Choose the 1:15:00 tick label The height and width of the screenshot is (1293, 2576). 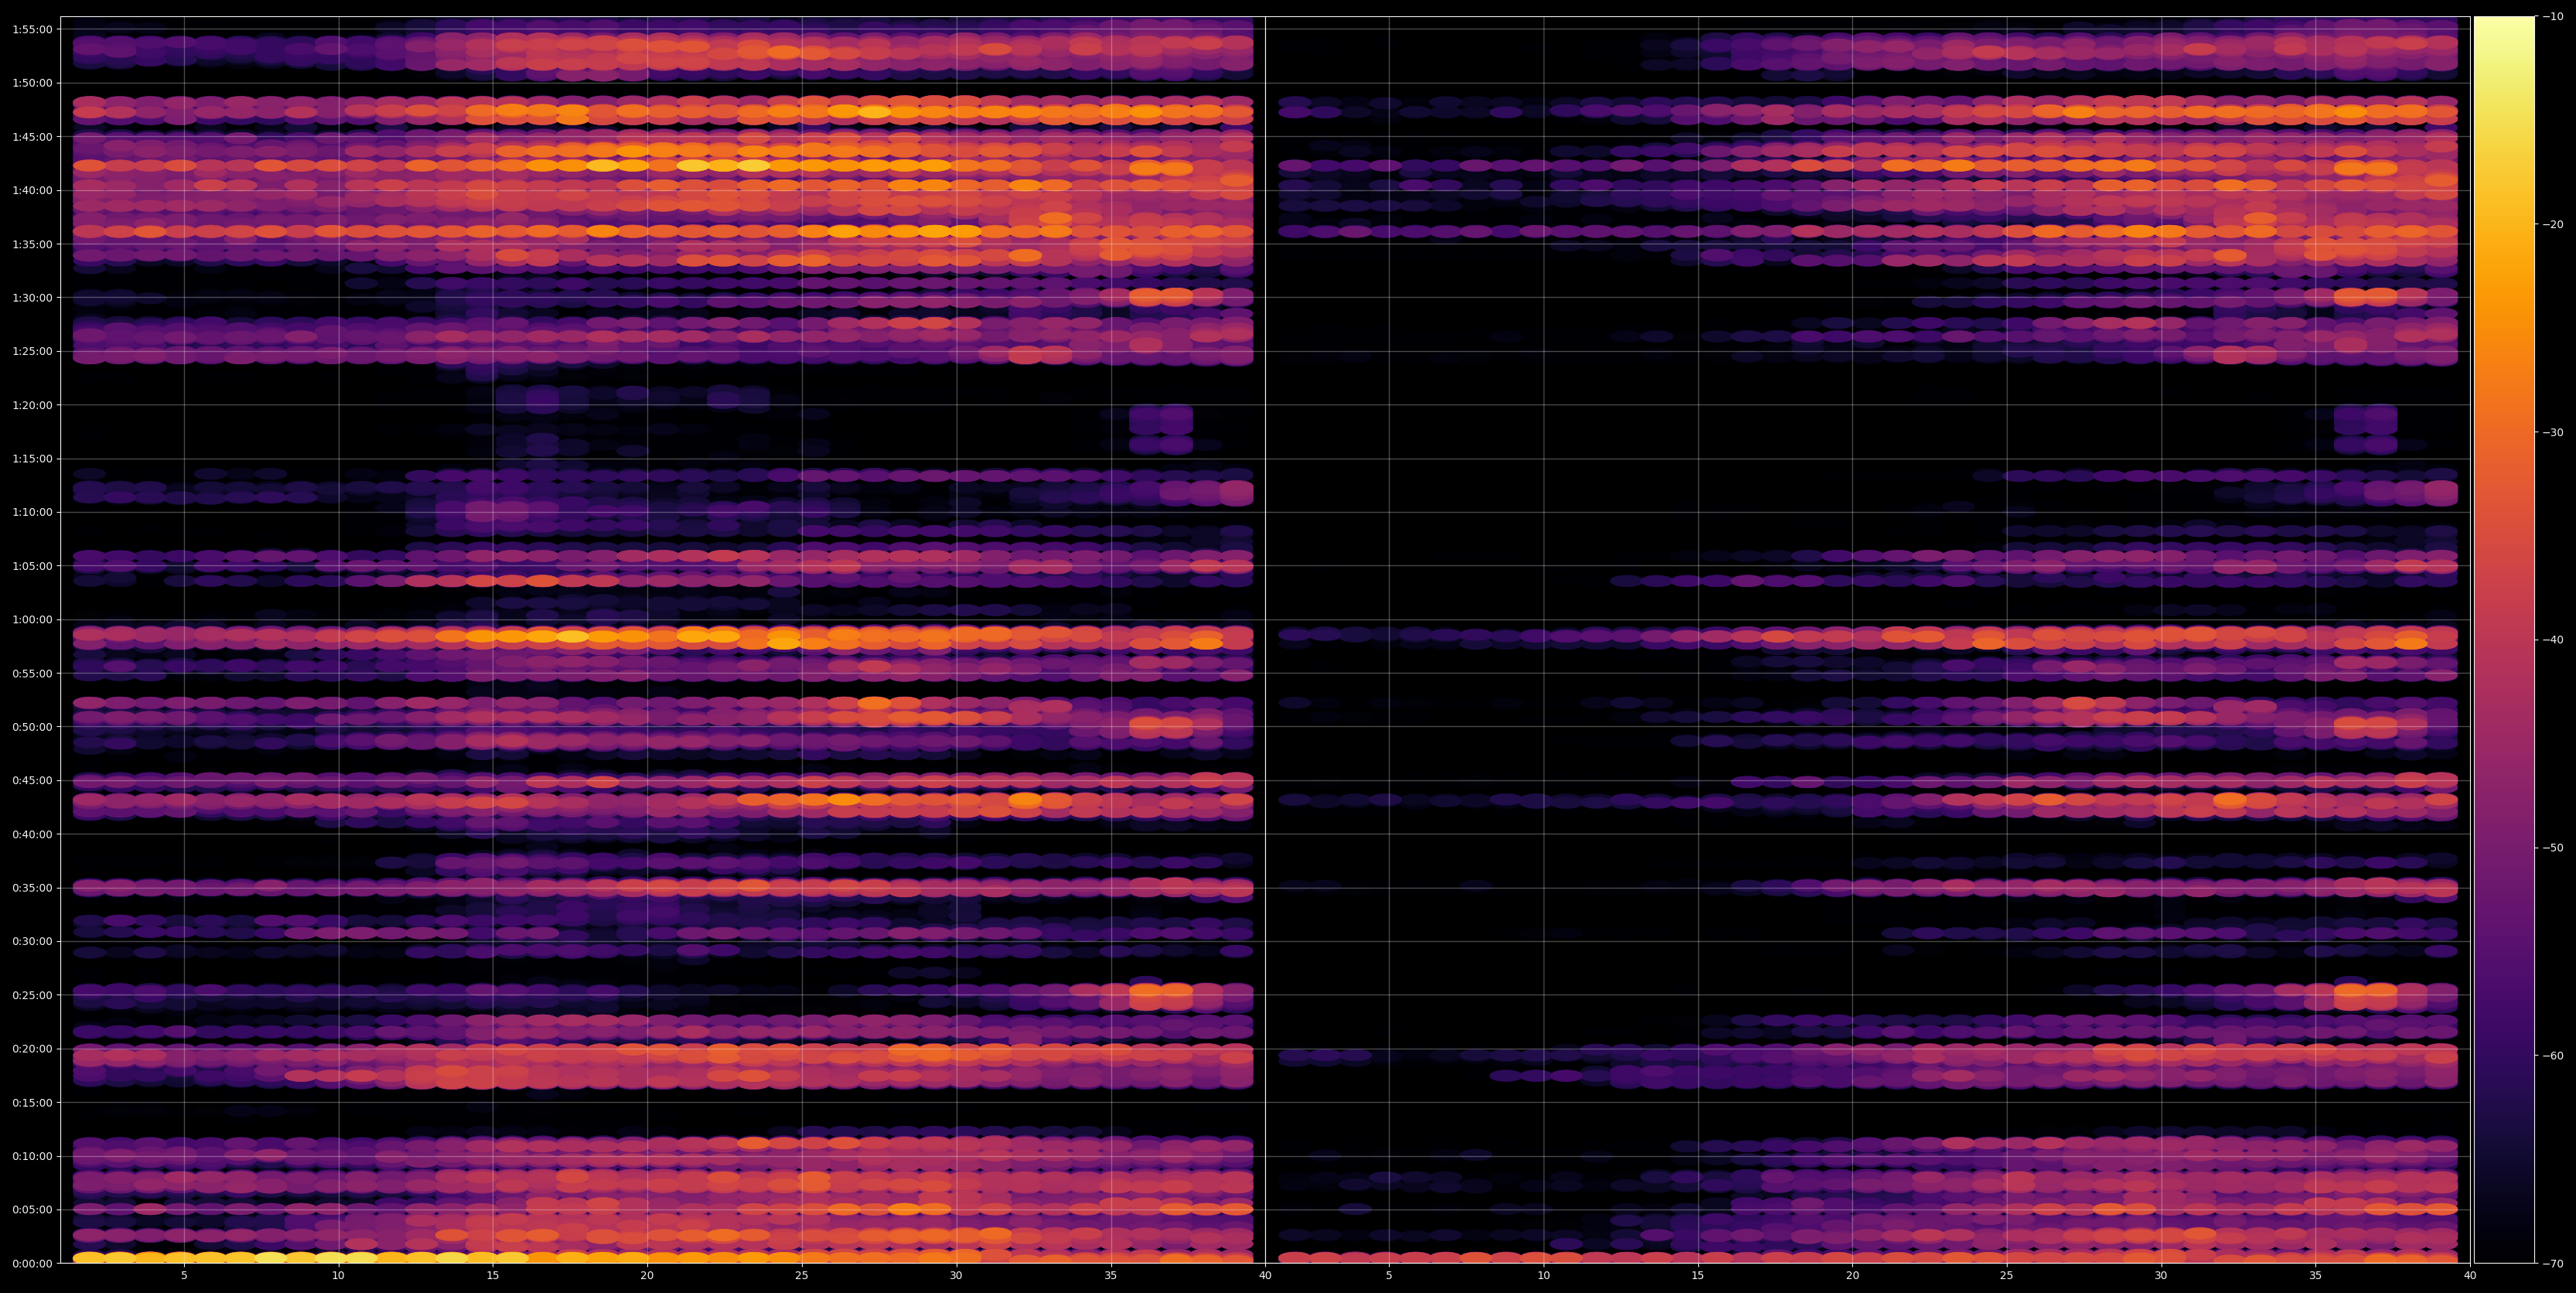tap(32, 459)
